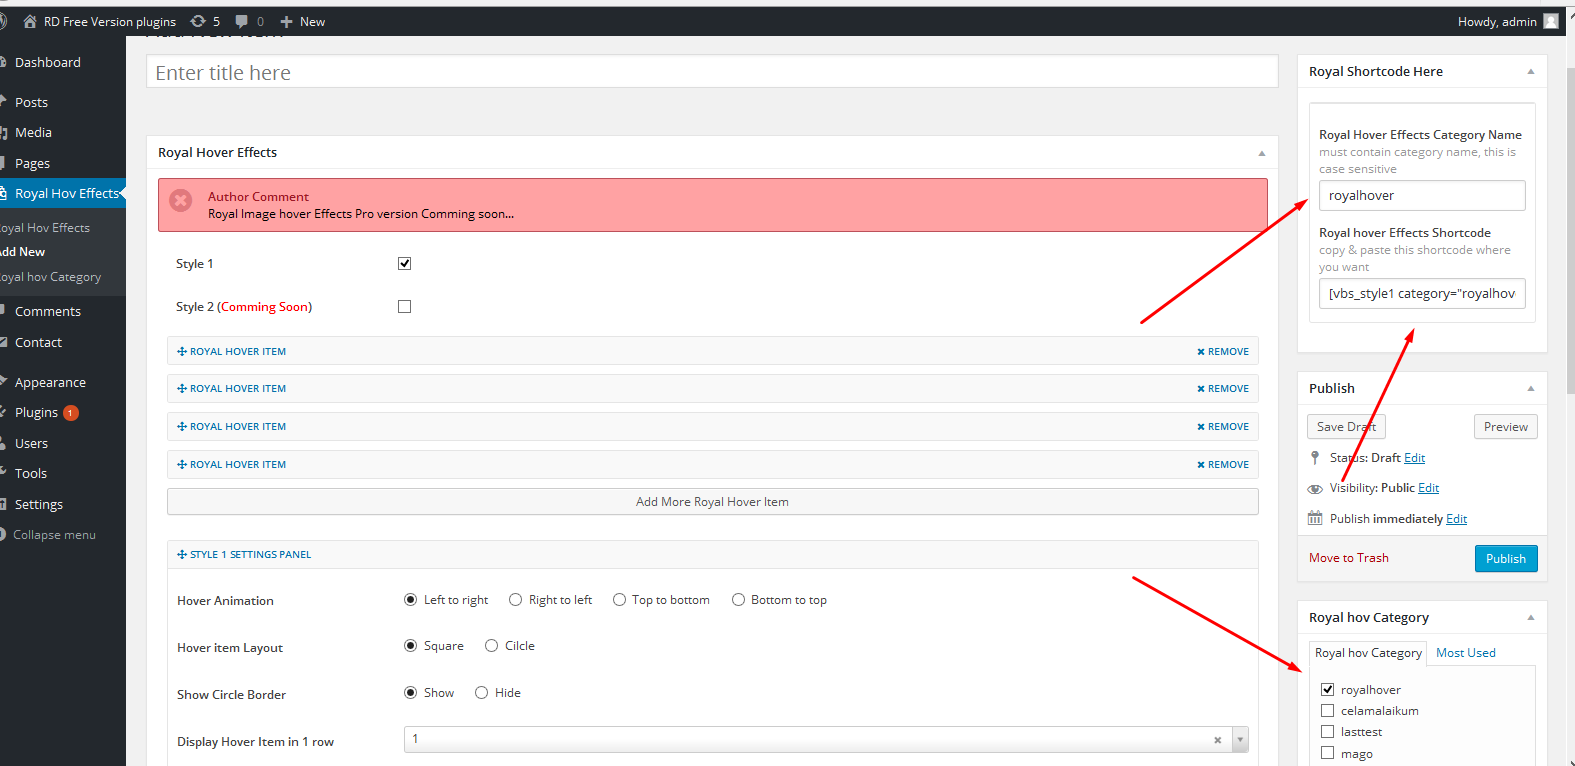Click Collapse menu in the sidebar
Screen dimensions: 1575x766
(54, 535)
